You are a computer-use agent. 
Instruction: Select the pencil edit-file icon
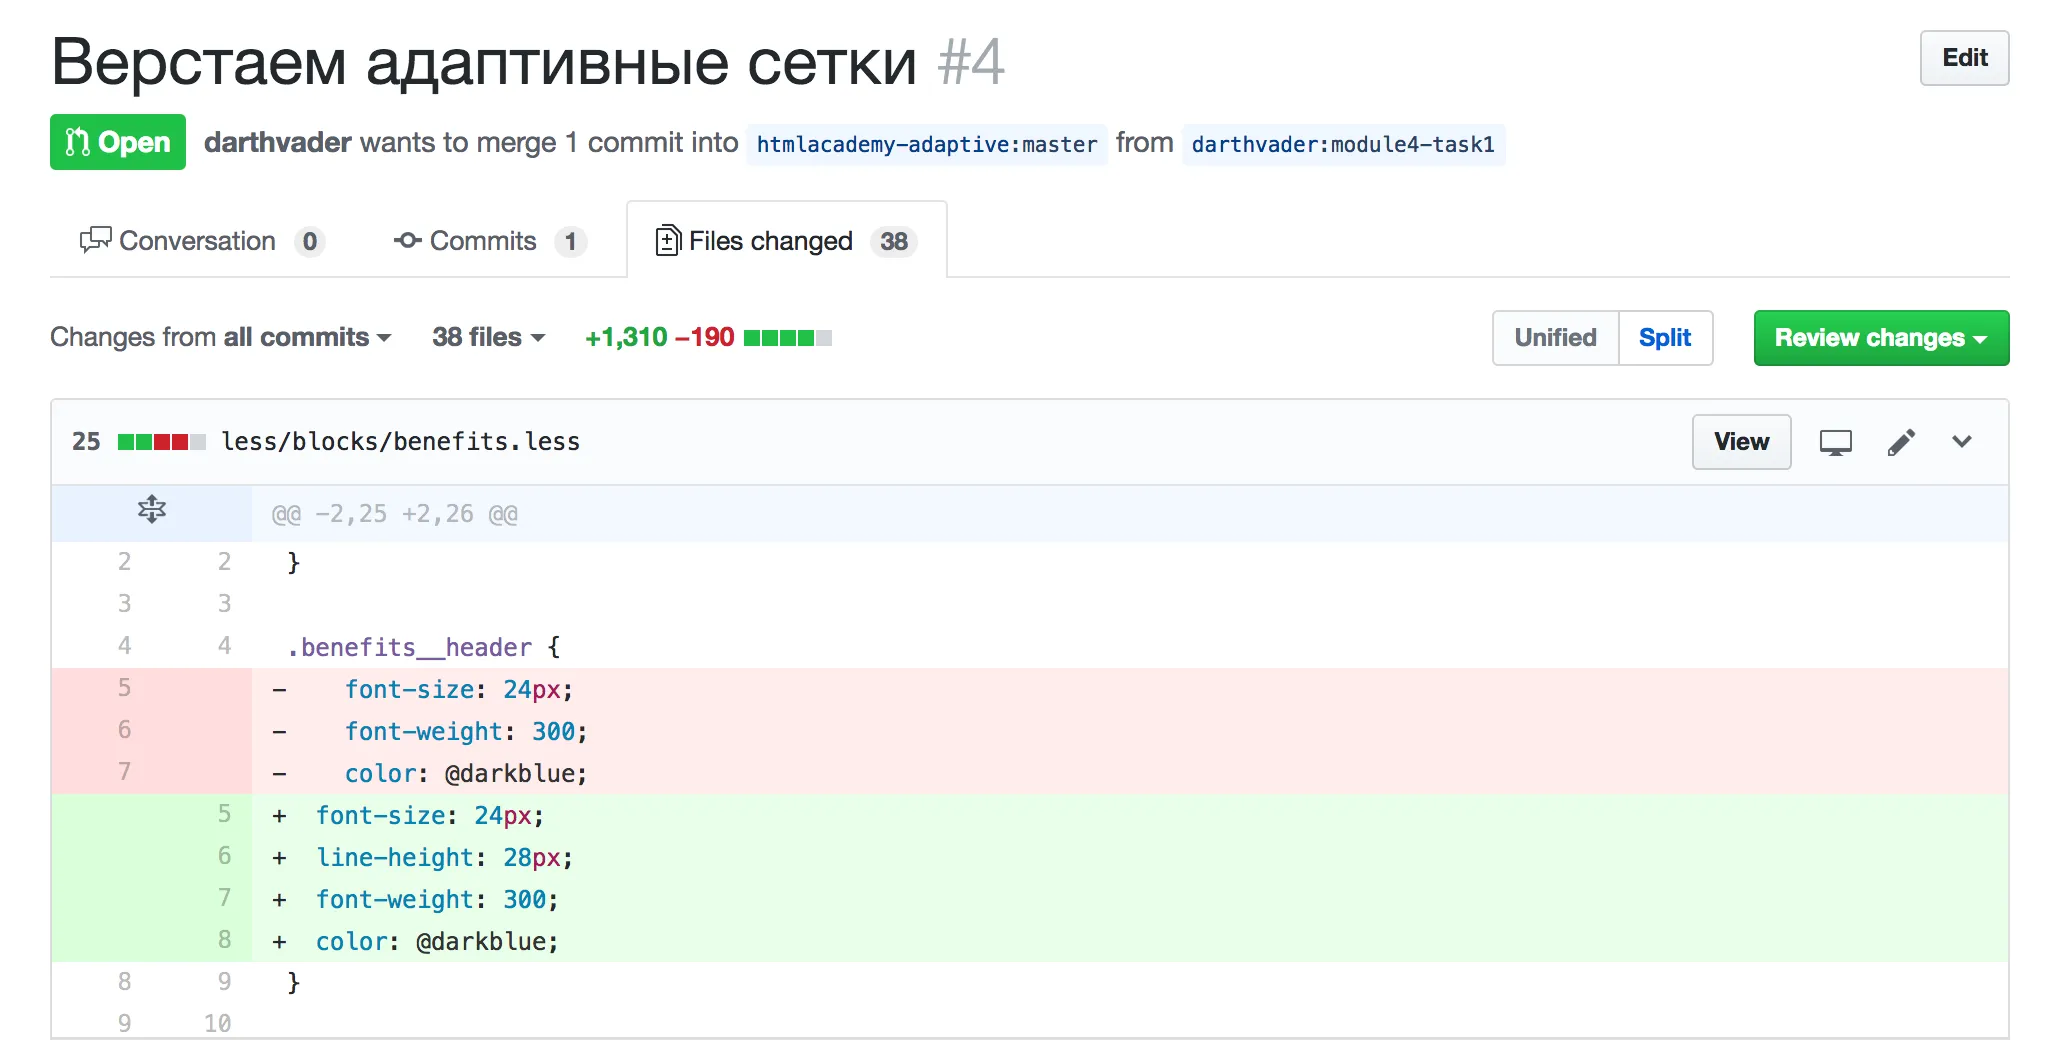(x=1902, y=441)
